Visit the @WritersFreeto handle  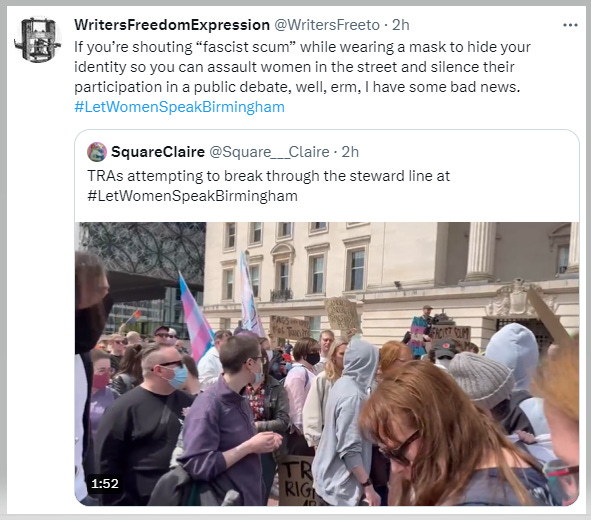coord(326,25)
